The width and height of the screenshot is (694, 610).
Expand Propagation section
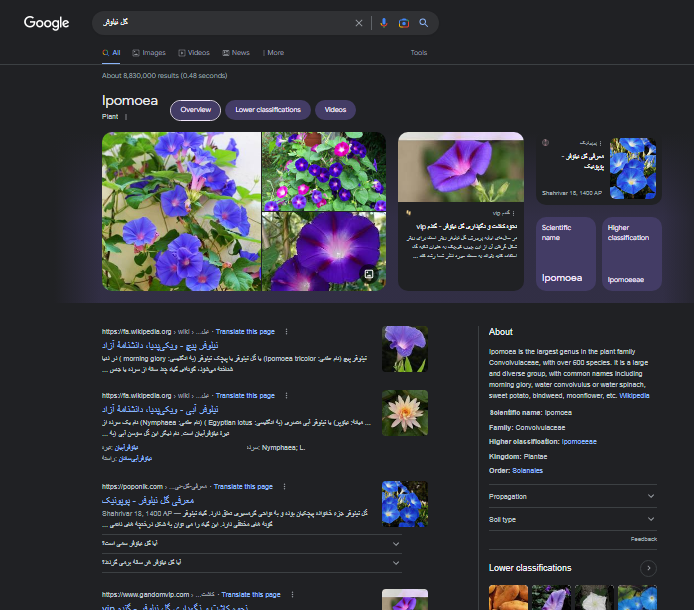[x=572, y=497]
